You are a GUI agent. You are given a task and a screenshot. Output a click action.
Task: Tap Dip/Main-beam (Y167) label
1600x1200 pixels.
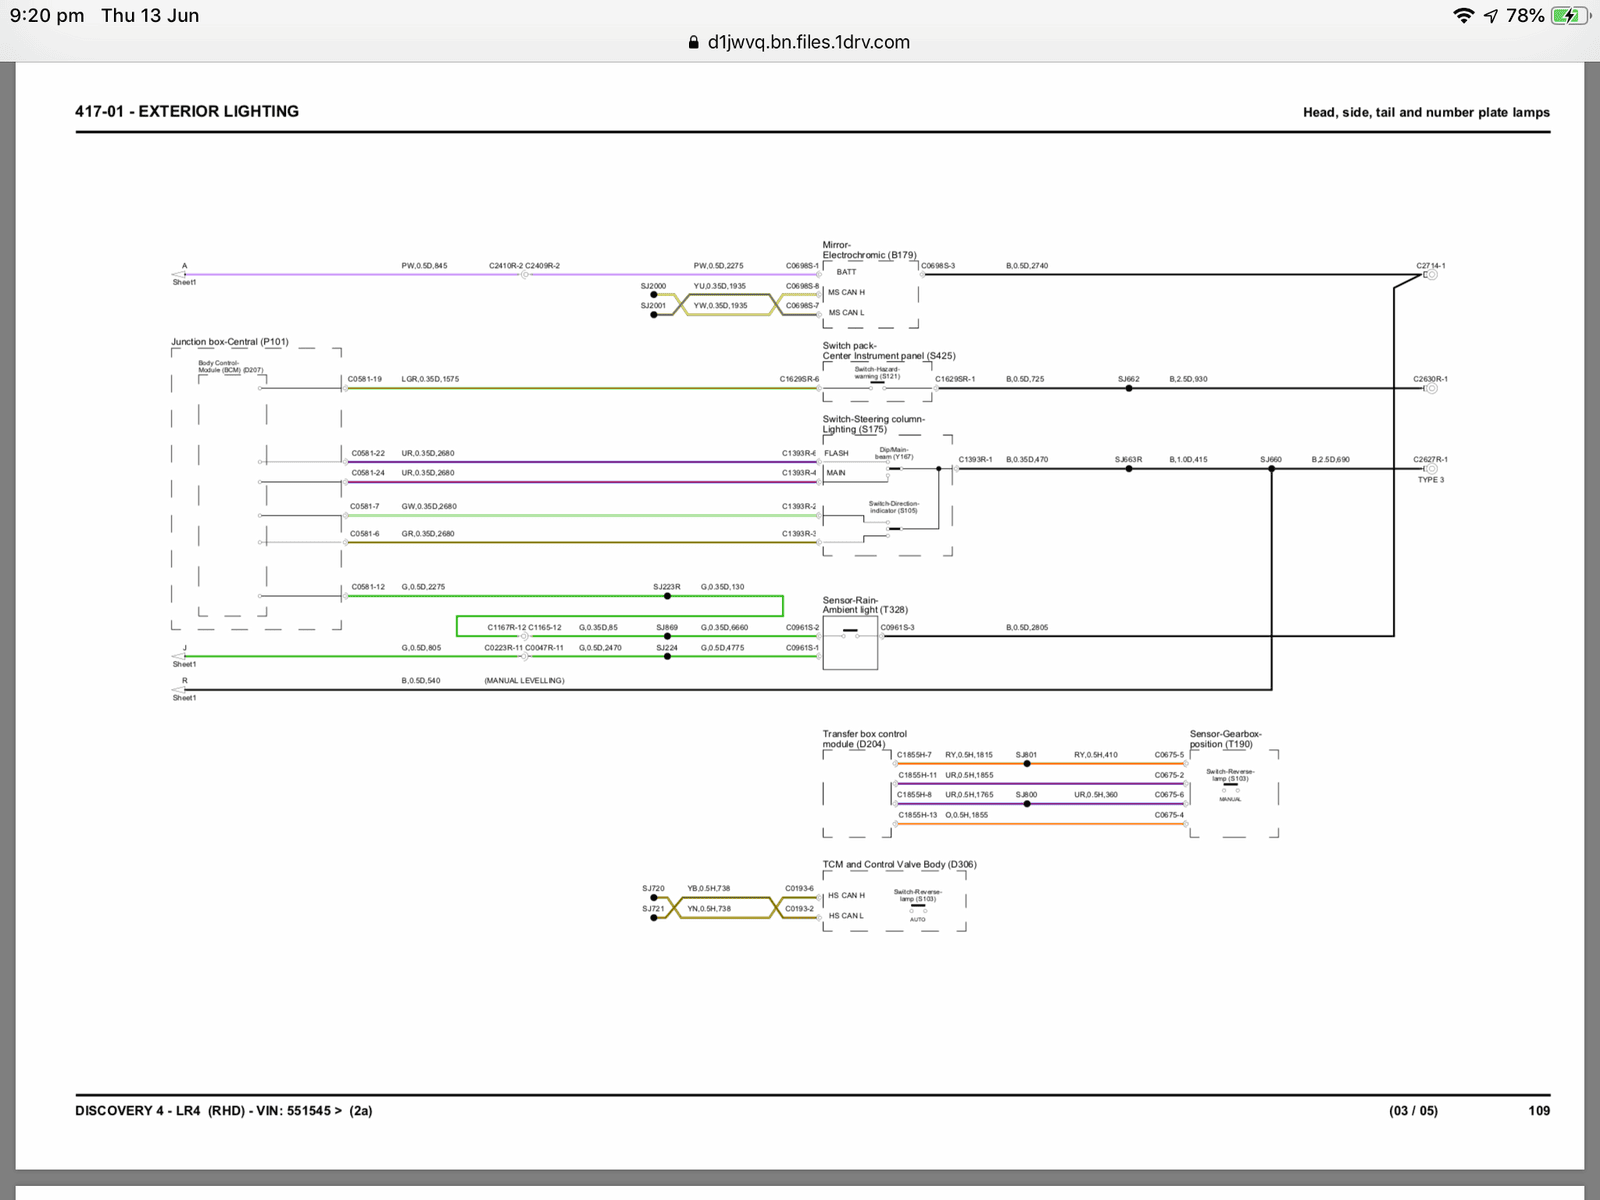[894, 453]
